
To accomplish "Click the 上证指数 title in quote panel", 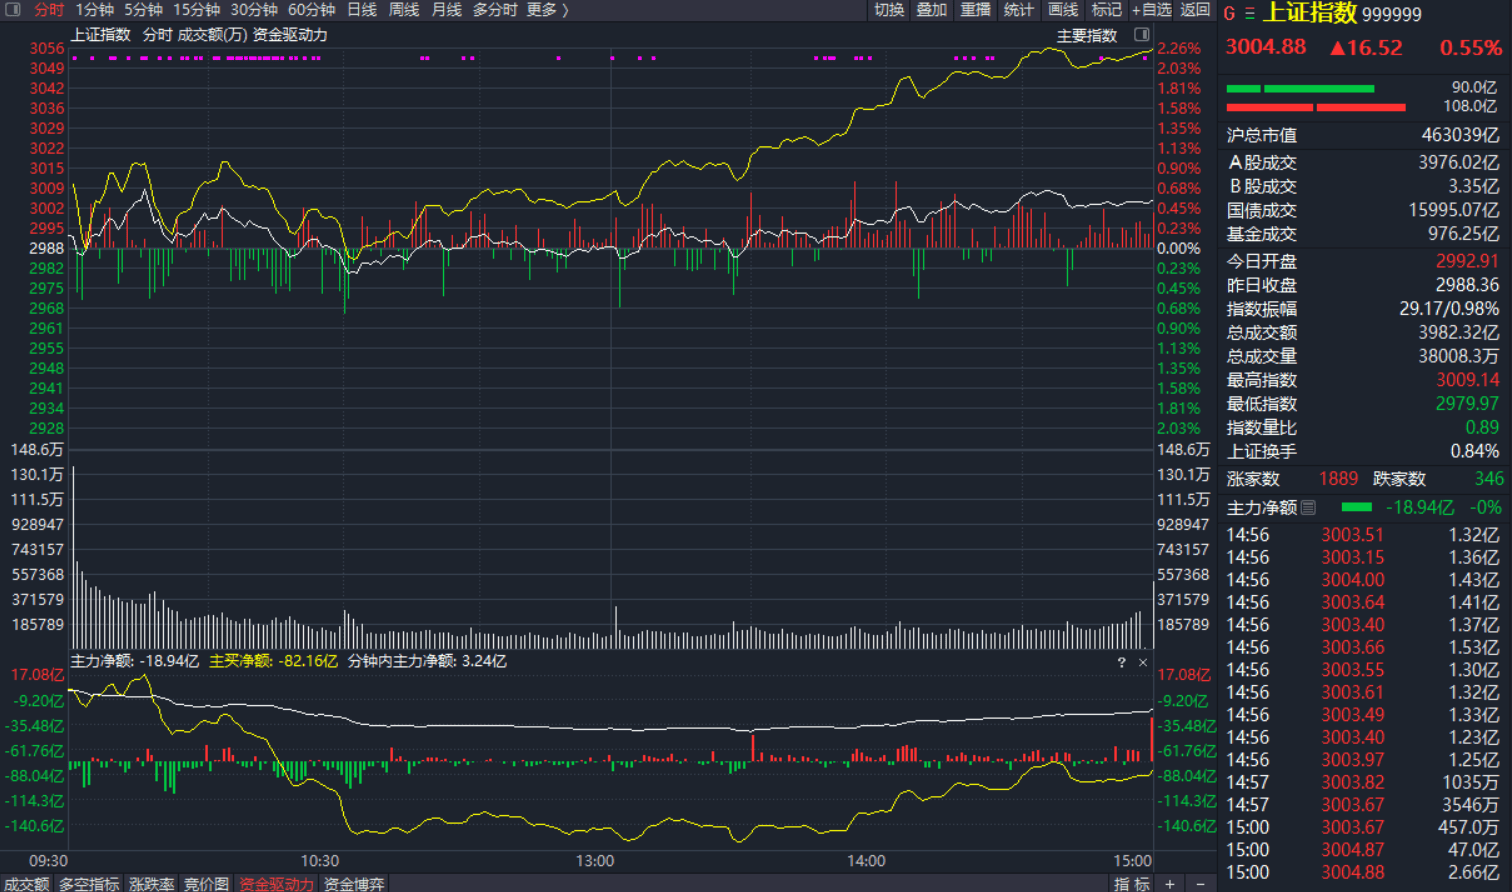I will tap(1310, 13).
